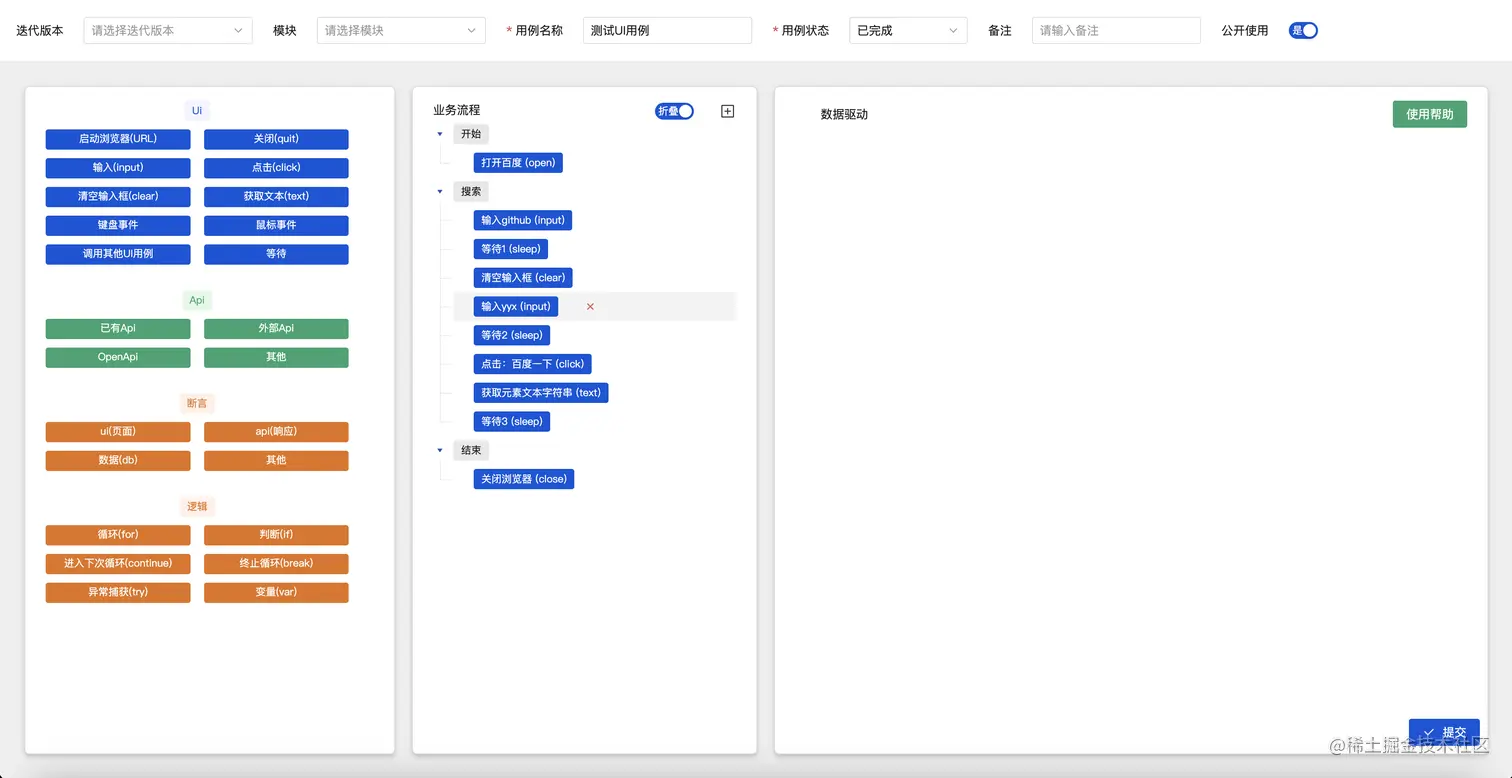The image size is (1512, 778).
Task: Open the 迭代版本 dropdown
Action: click(x=167, y=30)
